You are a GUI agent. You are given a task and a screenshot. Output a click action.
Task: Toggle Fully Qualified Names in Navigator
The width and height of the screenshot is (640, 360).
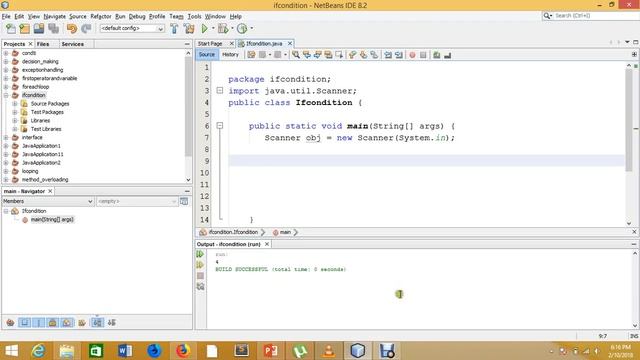(82, 322)
